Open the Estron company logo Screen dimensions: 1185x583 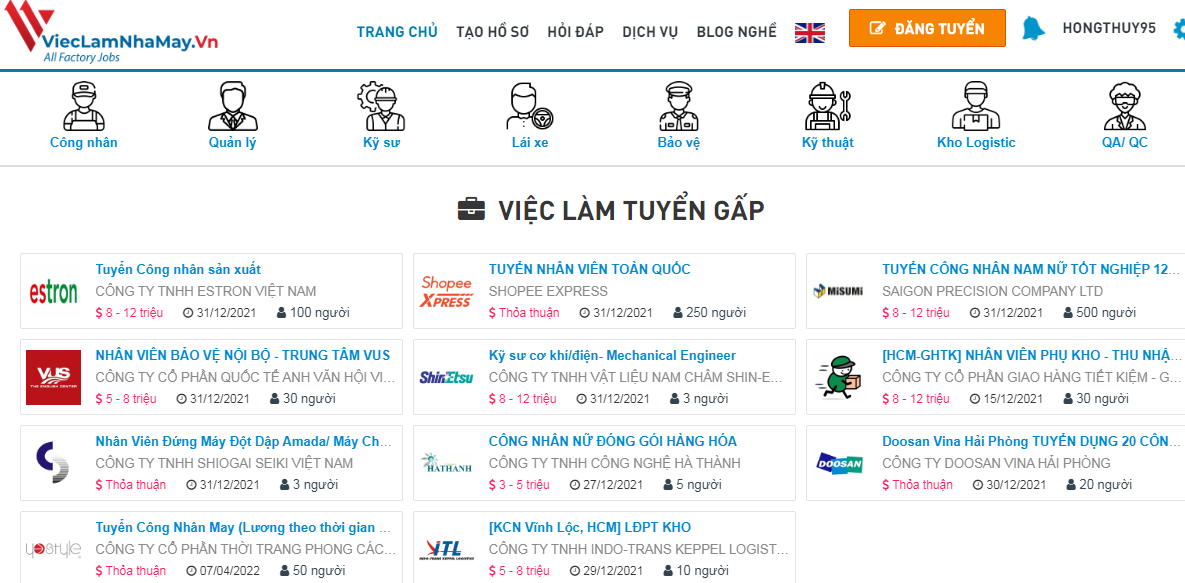[x=53, y=292]
